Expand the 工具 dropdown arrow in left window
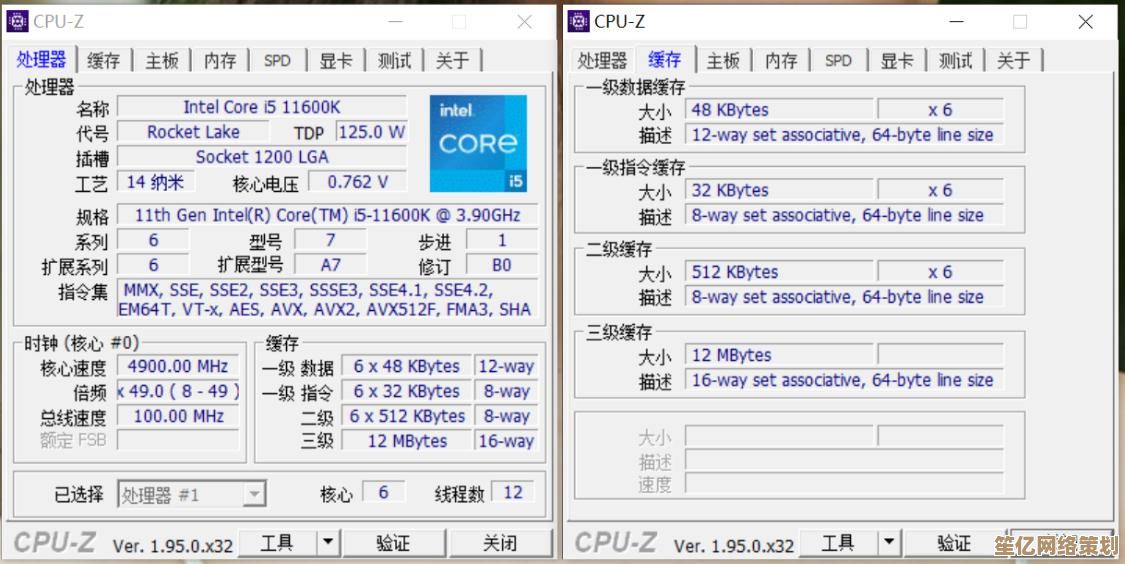The height and width of the screenshot is (564, 1125). 328,542
